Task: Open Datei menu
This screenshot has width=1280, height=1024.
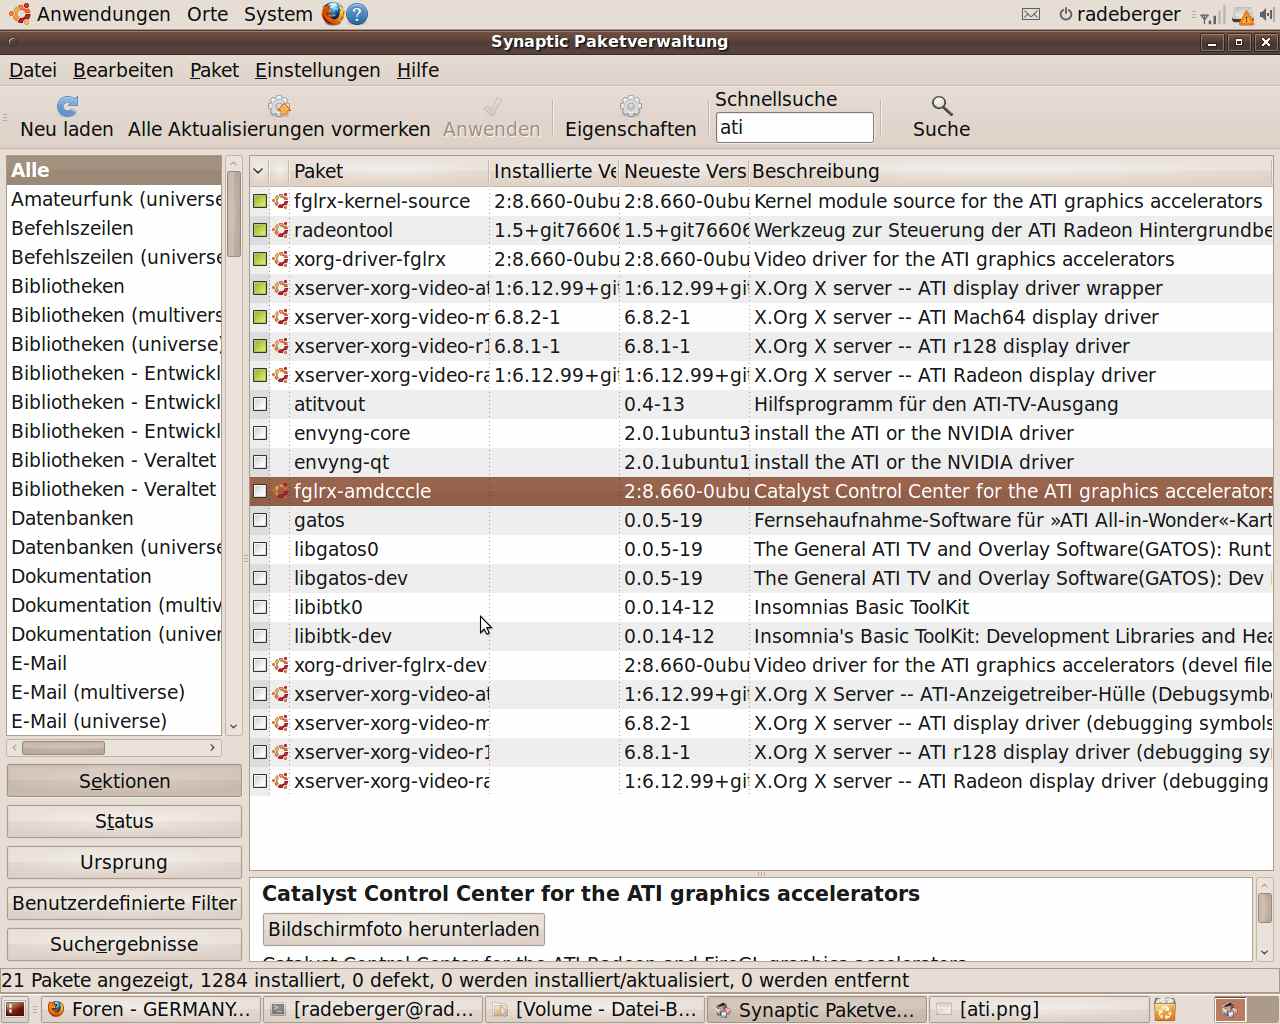Action: pyautogui.click(x=33, y=70)
